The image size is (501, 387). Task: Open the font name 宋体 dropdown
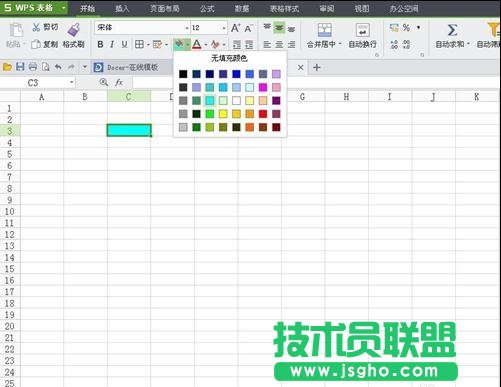coord(187,28)
